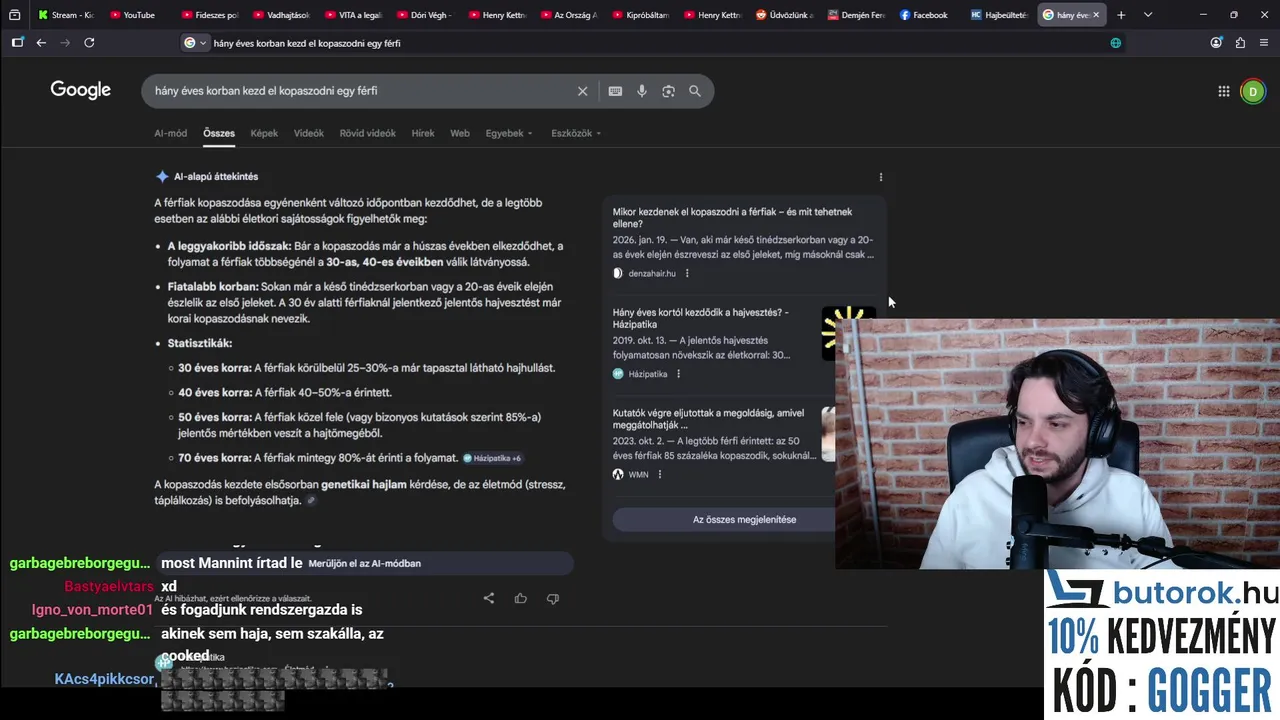Open the on-screen keyboard input tool

pyautogui.click(x=615, y=91)
